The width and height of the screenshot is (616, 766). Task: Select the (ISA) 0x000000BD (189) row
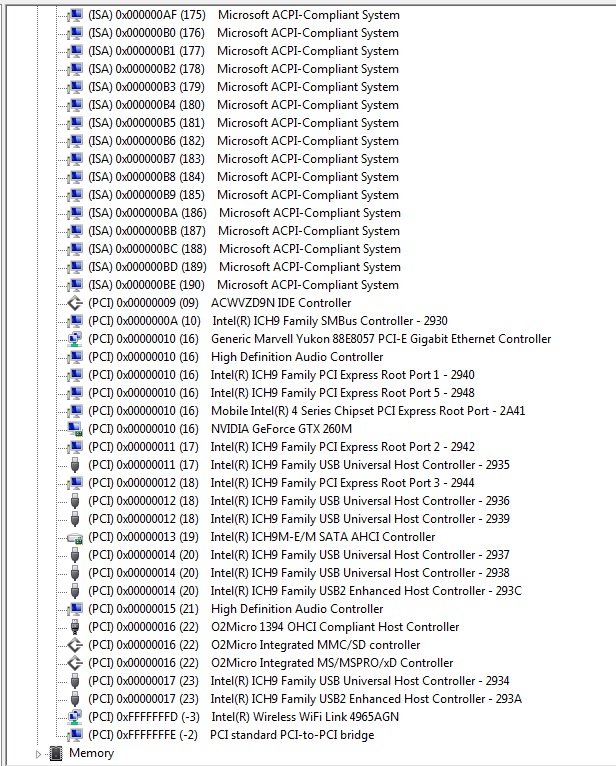[x=244, y=267]
